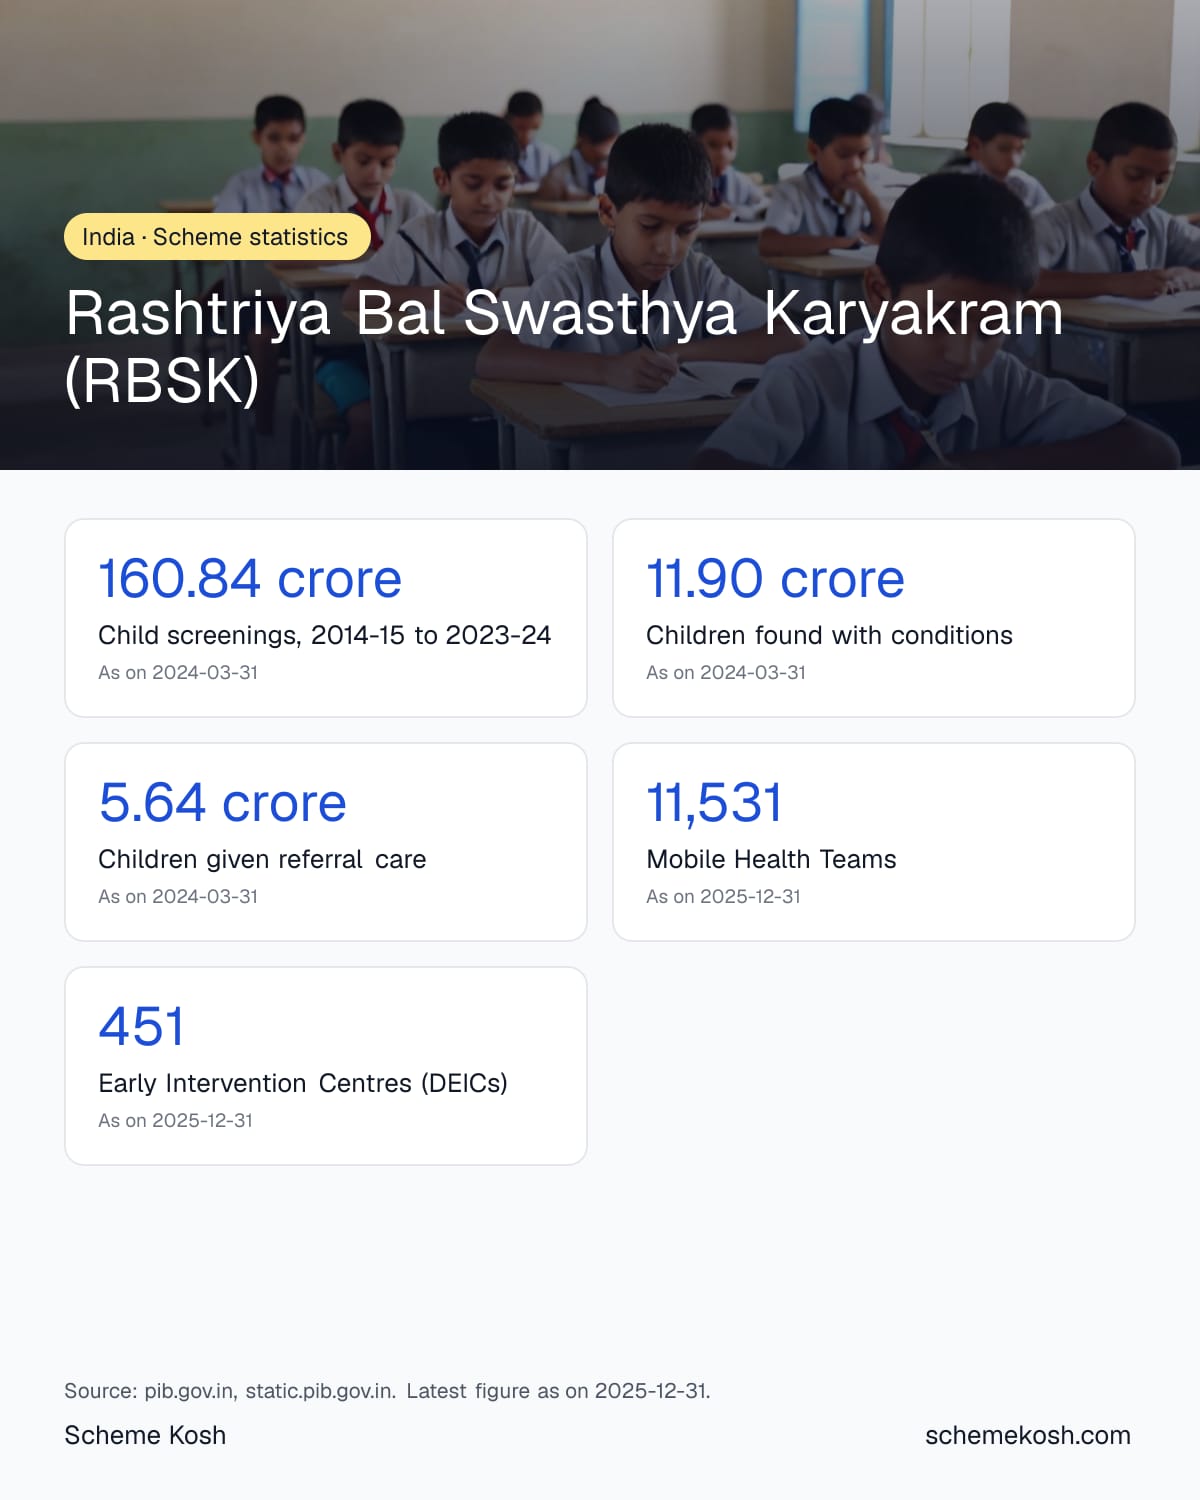This screenshot has height=1500, width=1200.
Task: Select 'Children found with conditions' label
Action: (829, 635)
